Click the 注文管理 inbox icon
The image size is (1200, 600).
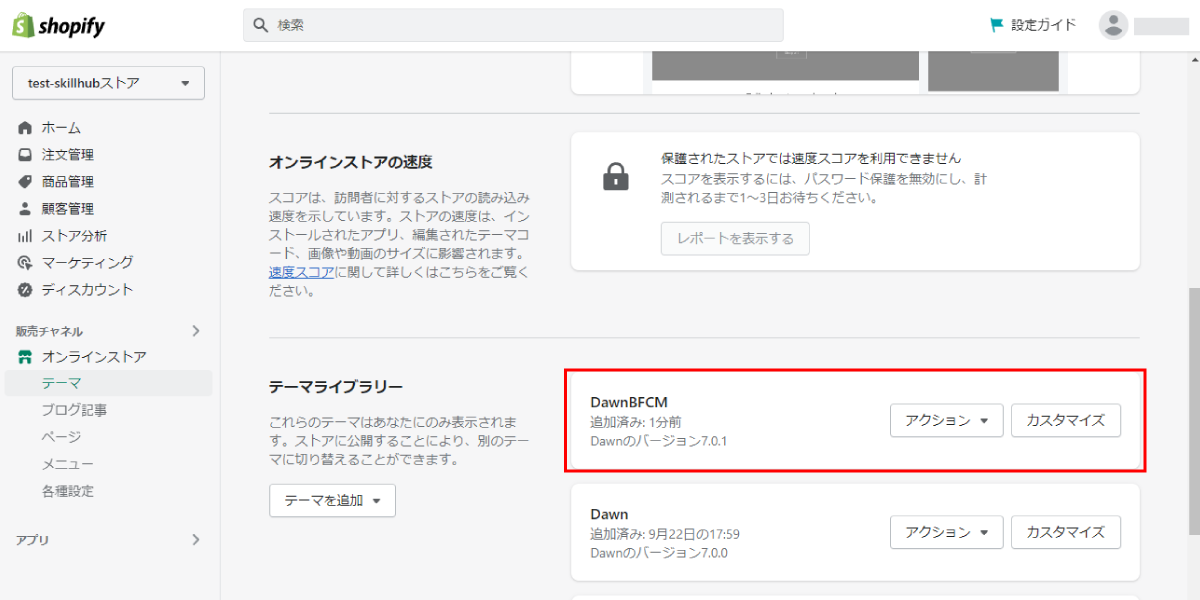point(25,155)
